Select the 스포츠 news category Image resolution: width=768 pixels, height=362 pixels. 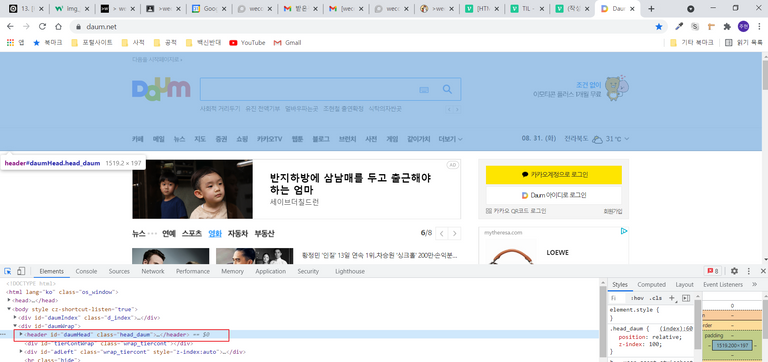click(192, 234)
